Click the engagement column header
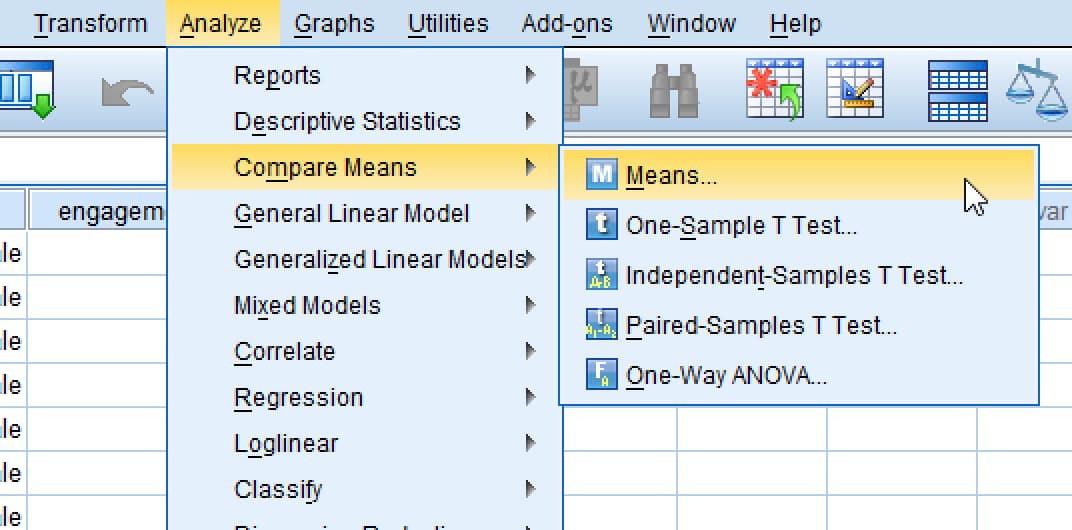Viewport: 1072px width, 530px height. [x=96, y=211]
